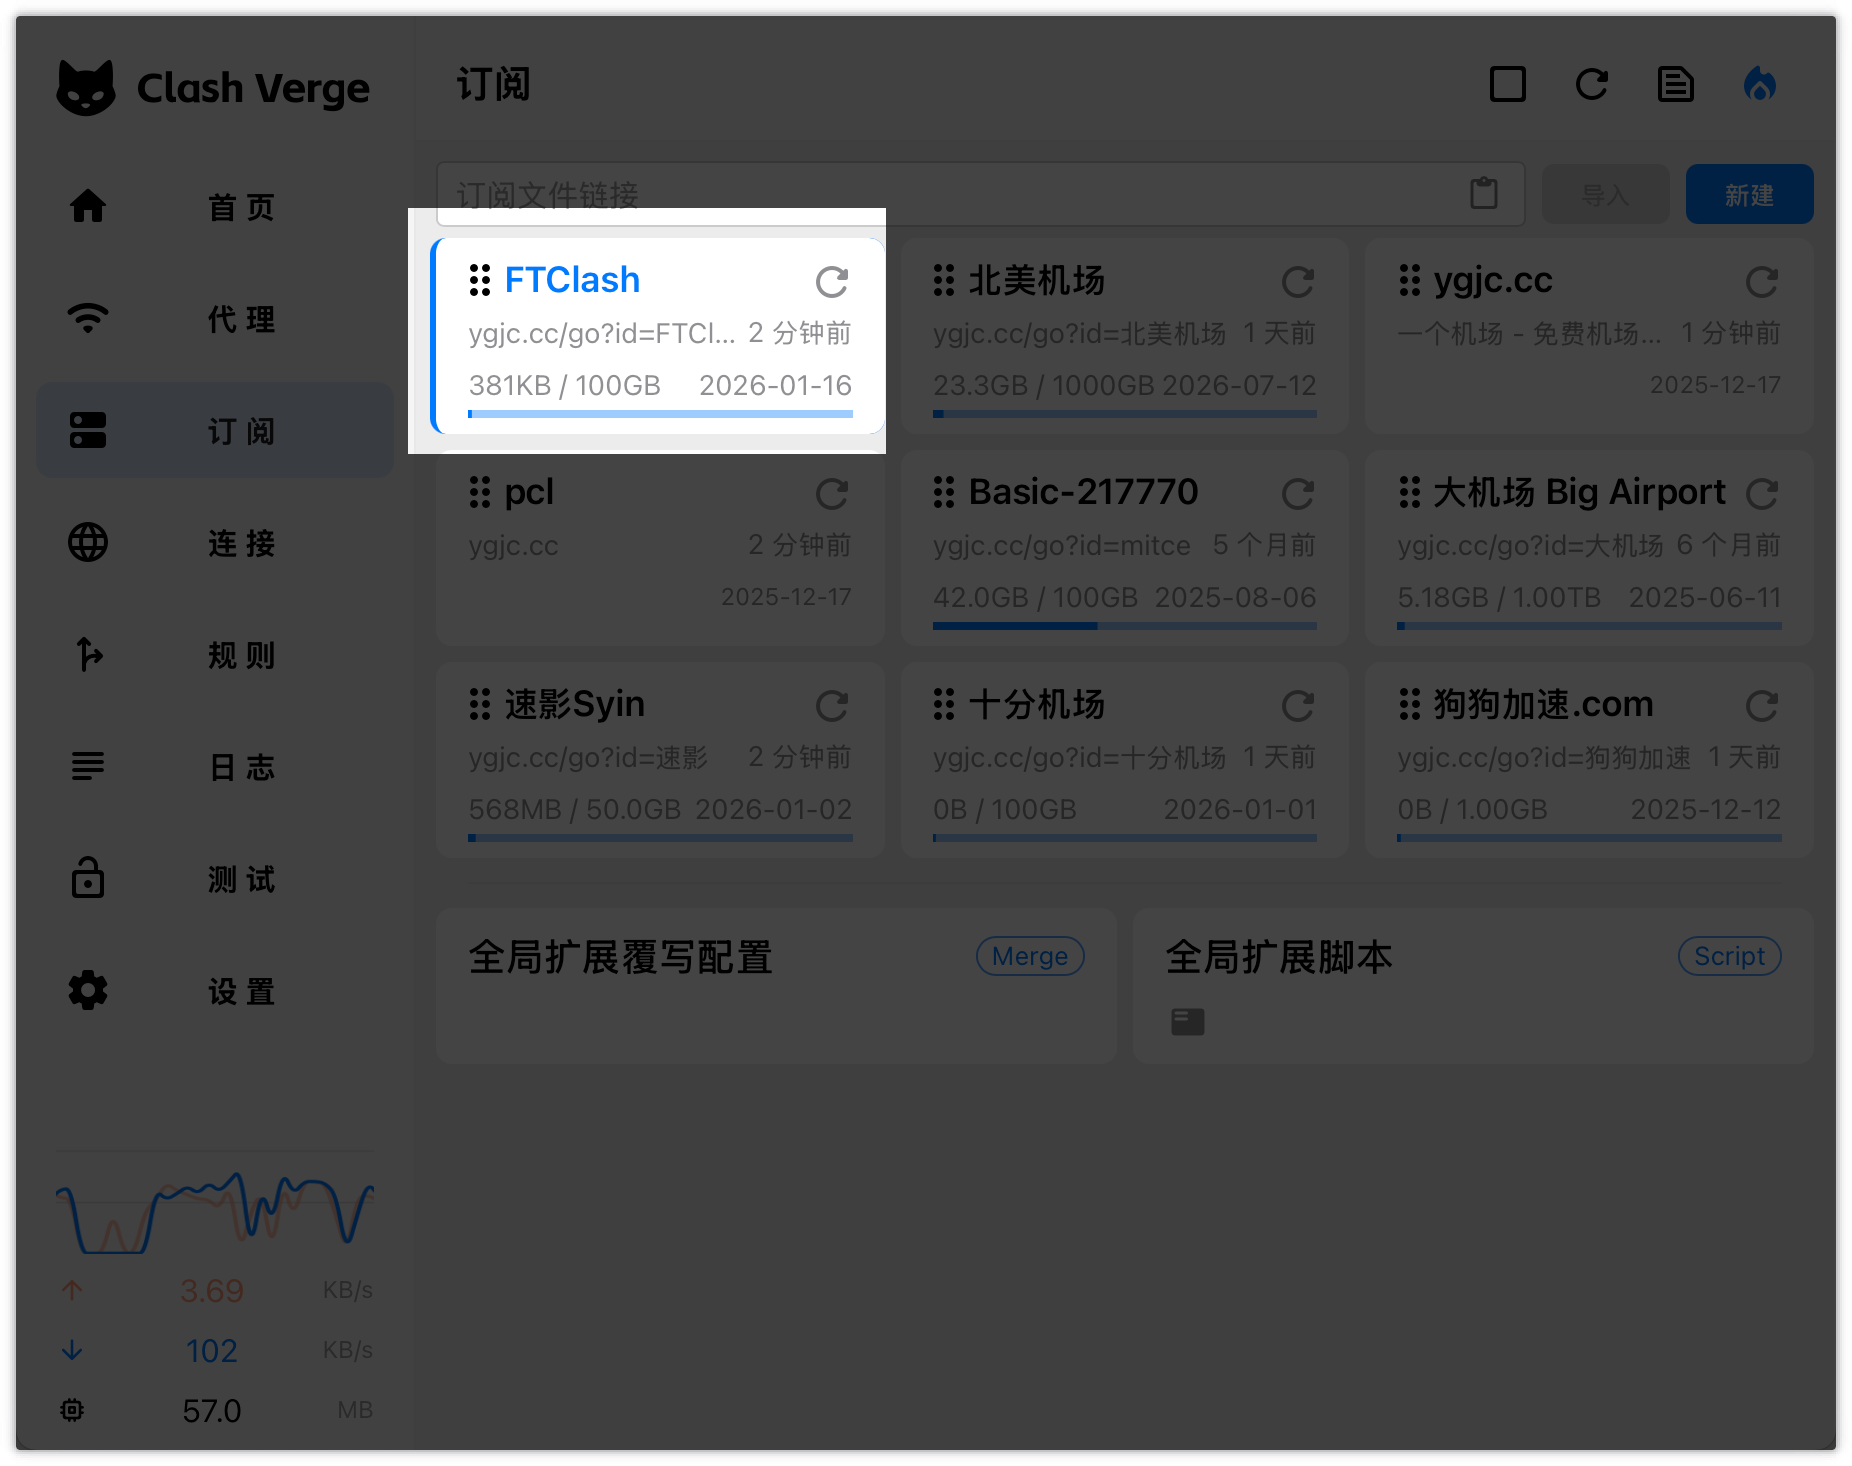The height and width of the screenshot is (1466, 1852).
Task: Open logs using the 日志 lines icon
Action: (x=88, y=767)
